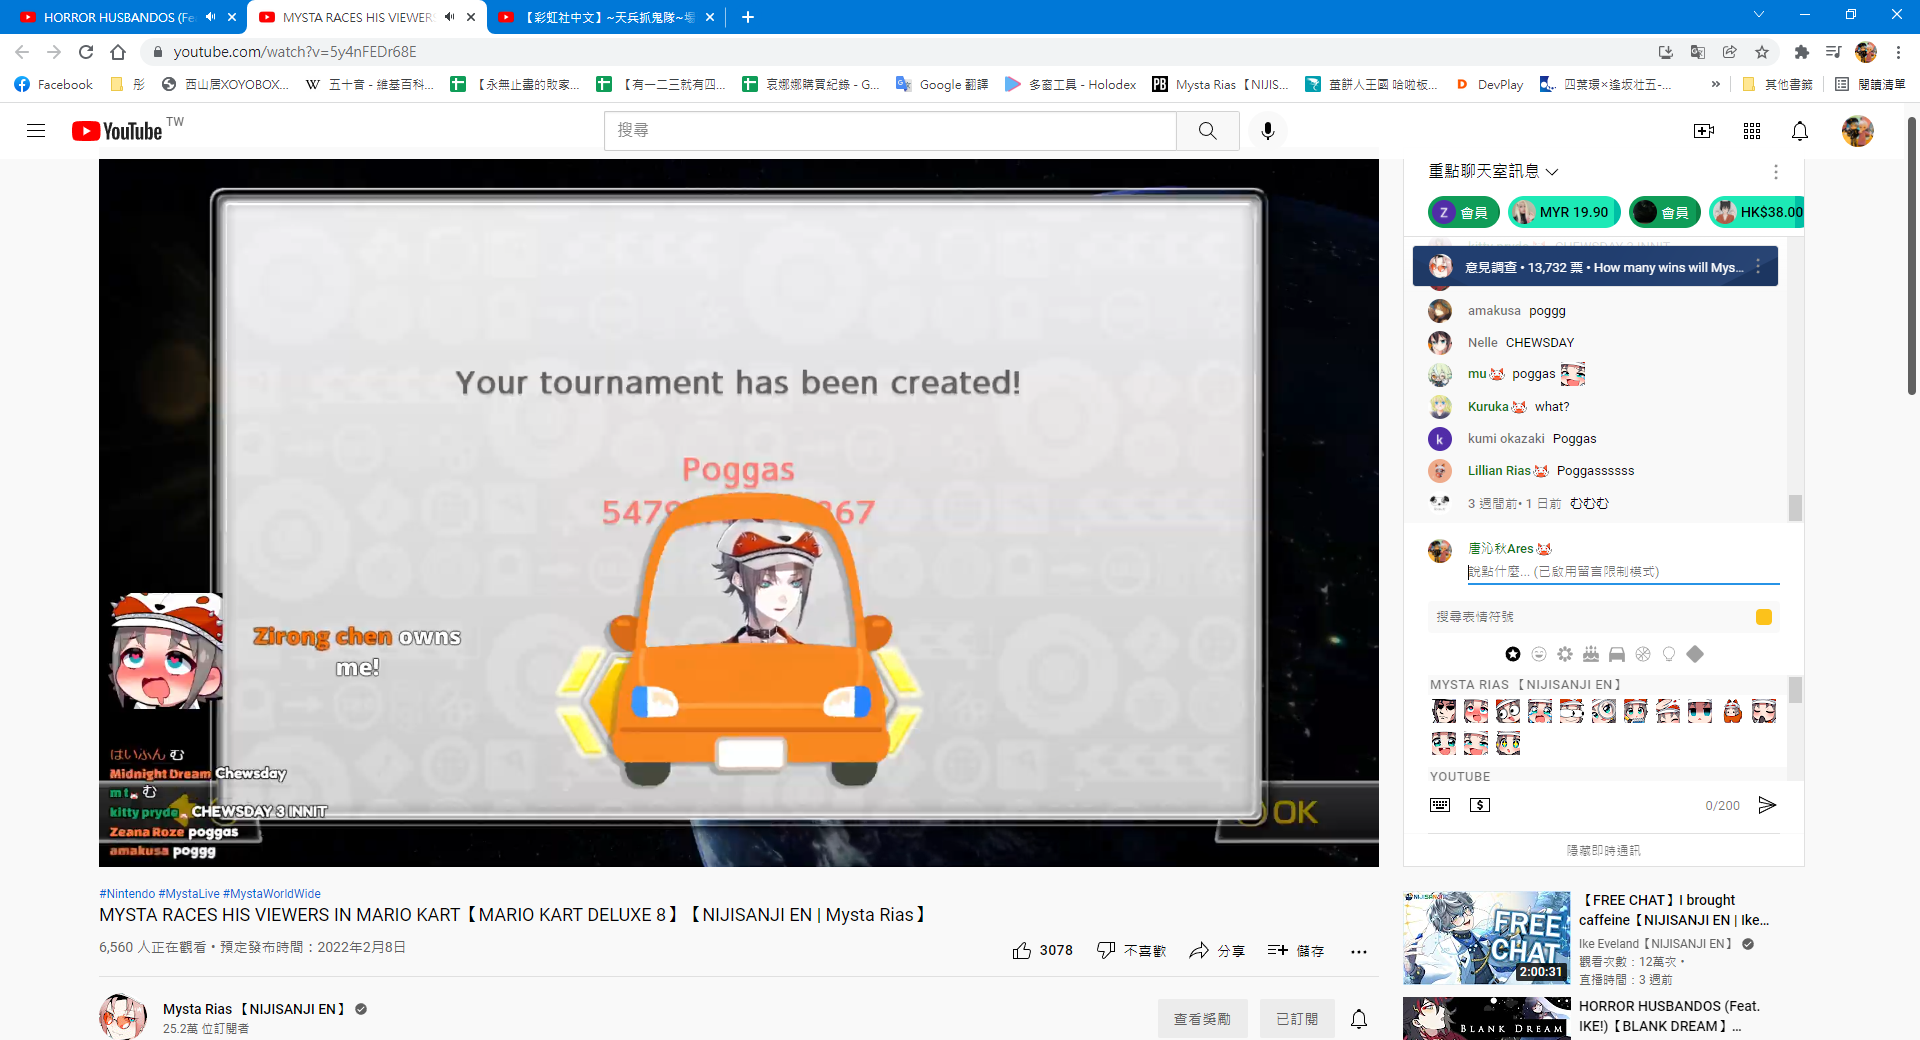Translate this page icon in address bar
The width and height of the screenshot is (1920, 1040).
[1698, 52]
